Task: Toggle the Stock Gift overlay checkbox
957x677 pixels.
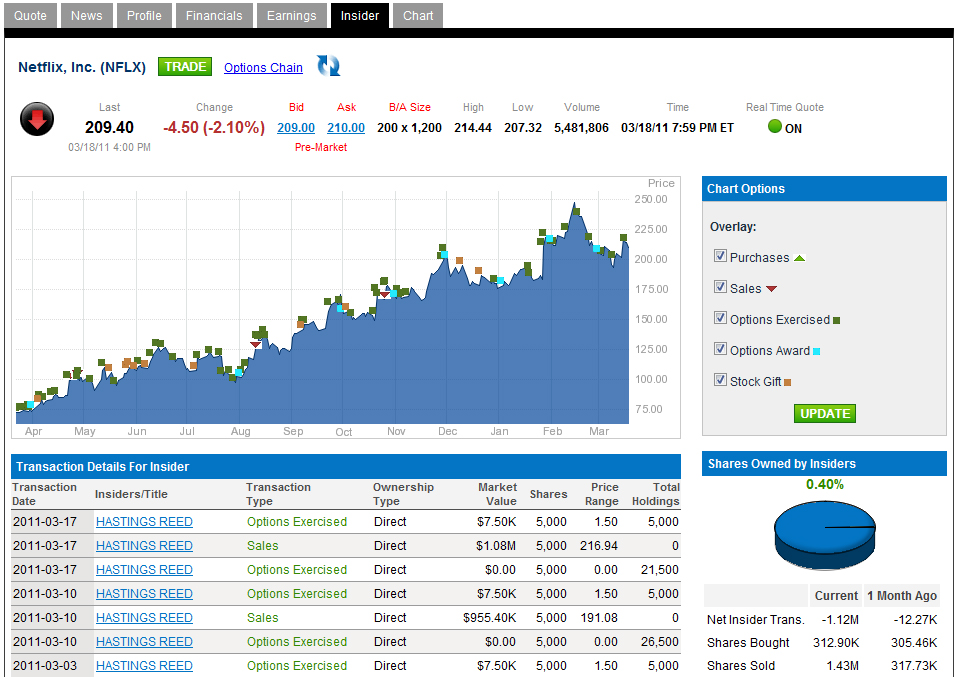Action: 720,380
